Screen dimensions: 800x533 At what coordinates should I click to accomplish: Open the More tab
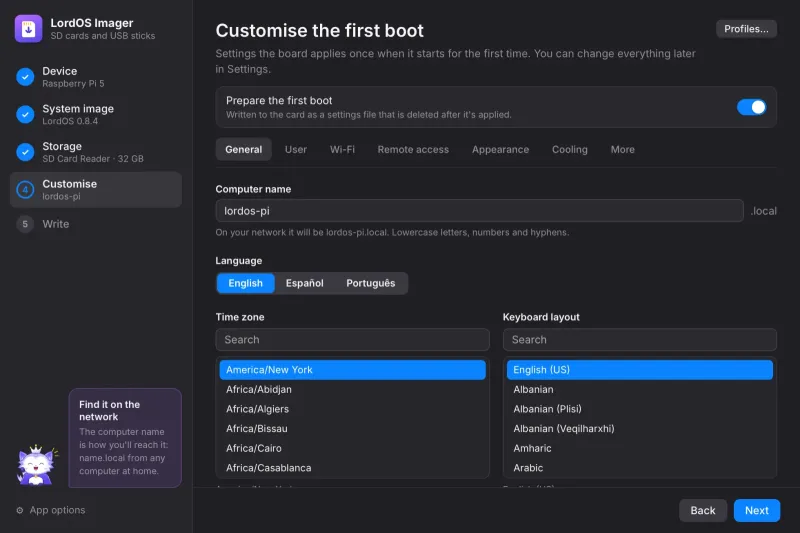click(x=623, y=149)
